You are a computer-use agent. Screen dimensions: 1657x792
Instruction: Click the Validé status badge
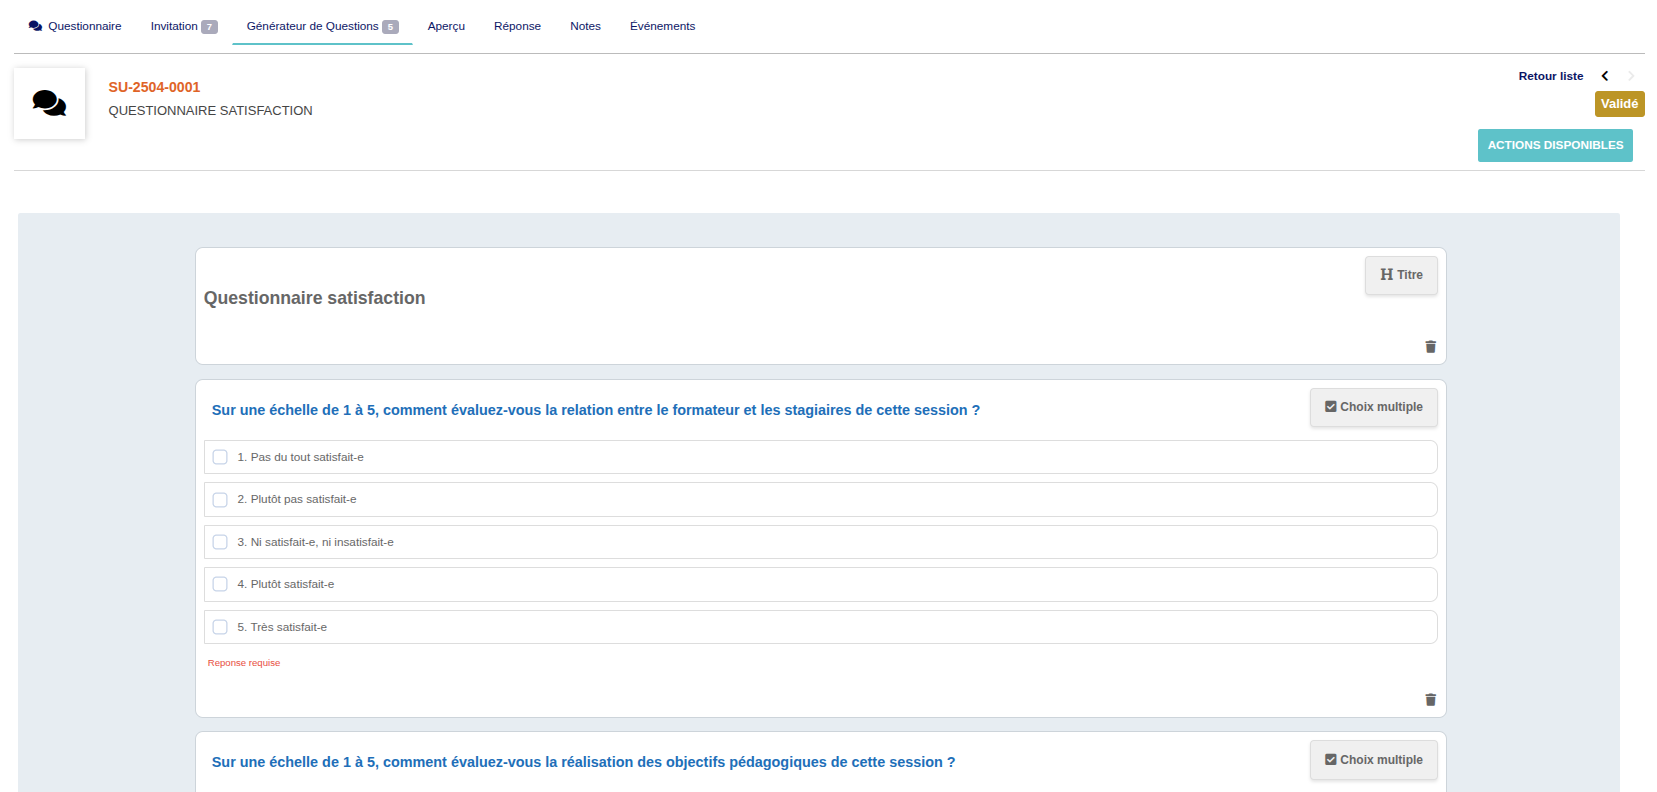click(x=1618, y=104)
